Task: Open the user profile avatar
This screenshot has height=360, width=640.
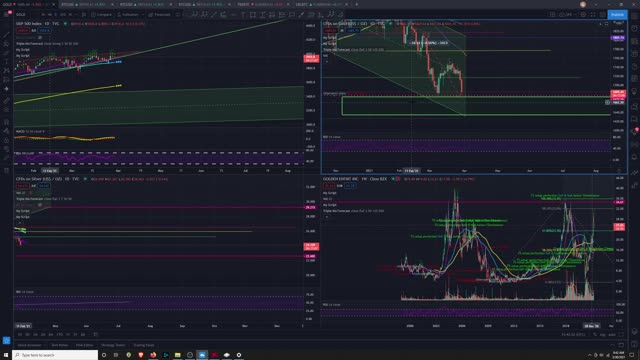Action: (583, 4)
